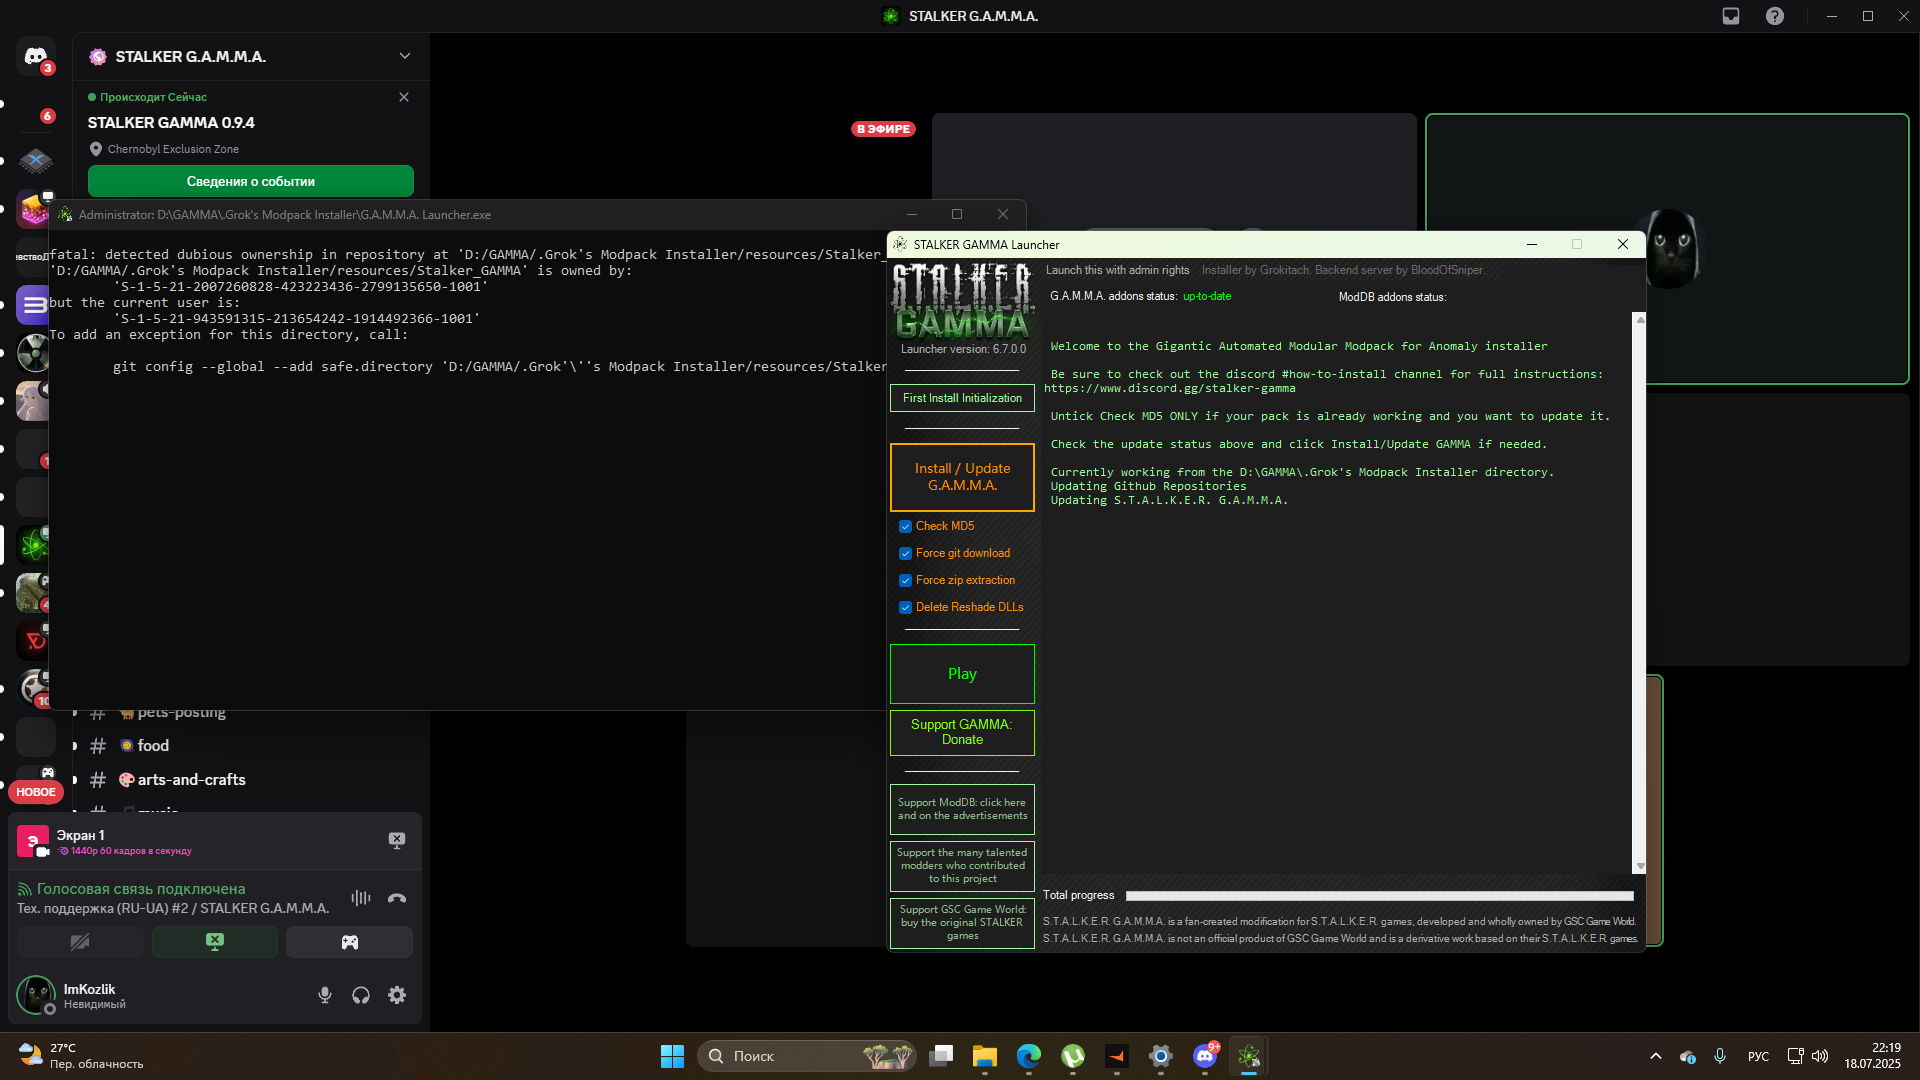1920x1080 pixels.
Task: Dismiss the STALKER GAMMA 0.9.4 event banner
Action: (404, 97)
